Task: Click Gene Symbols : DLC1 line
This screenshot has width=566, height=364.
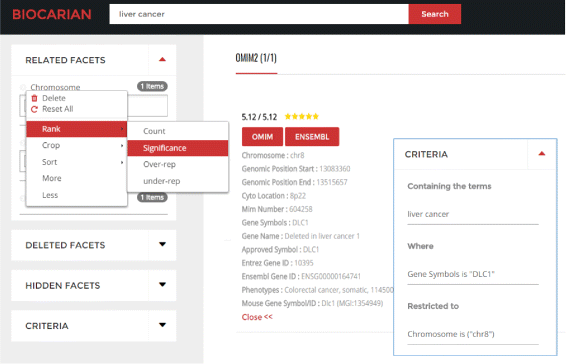Action: coord(275,222)
